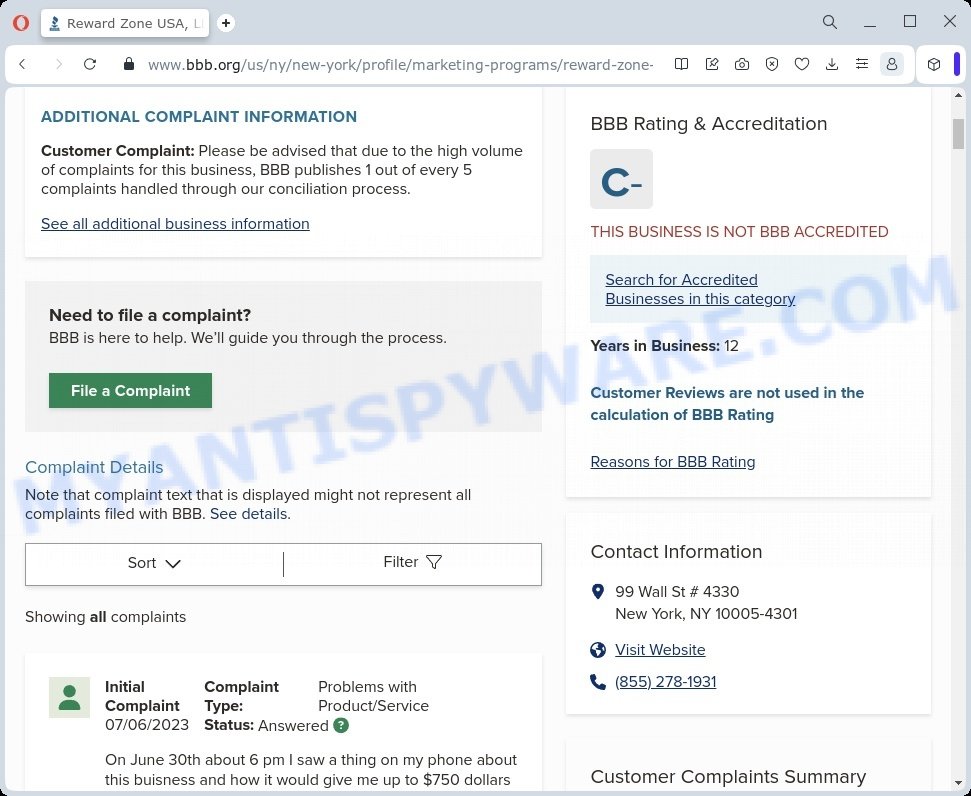The width and height of the screenshot is (971, 796).
Task: Click the 'Years in Business: 12' text
Action: 664,346
